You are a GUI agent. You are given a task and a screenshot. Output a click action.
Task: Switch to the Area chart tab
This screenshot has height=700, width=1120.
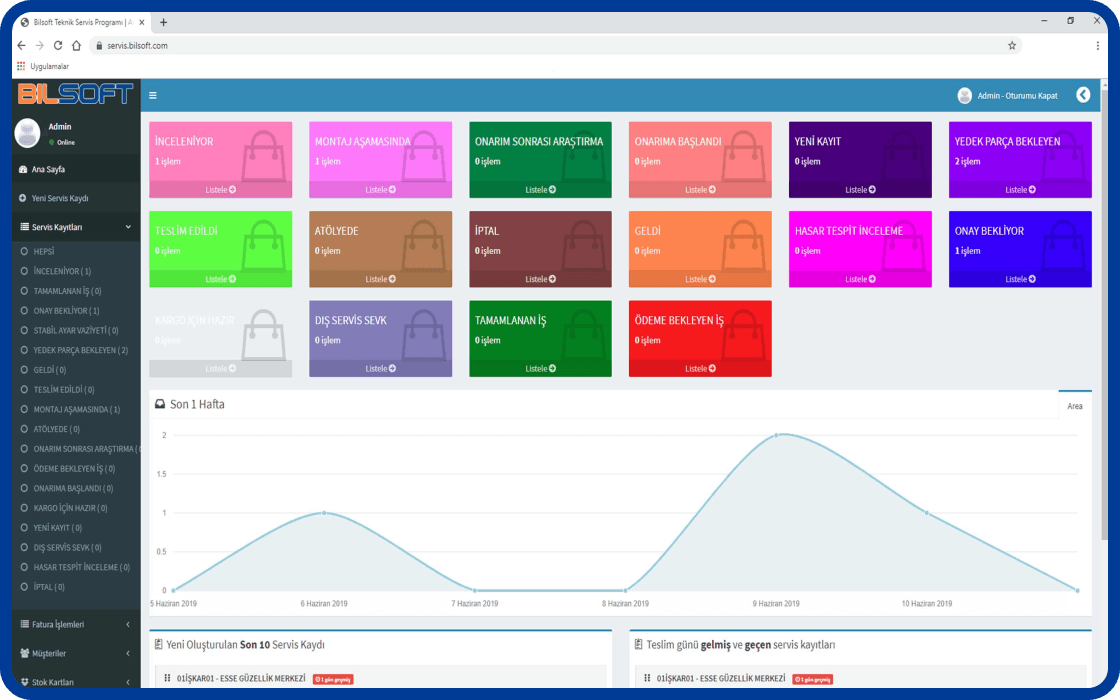1075,406
